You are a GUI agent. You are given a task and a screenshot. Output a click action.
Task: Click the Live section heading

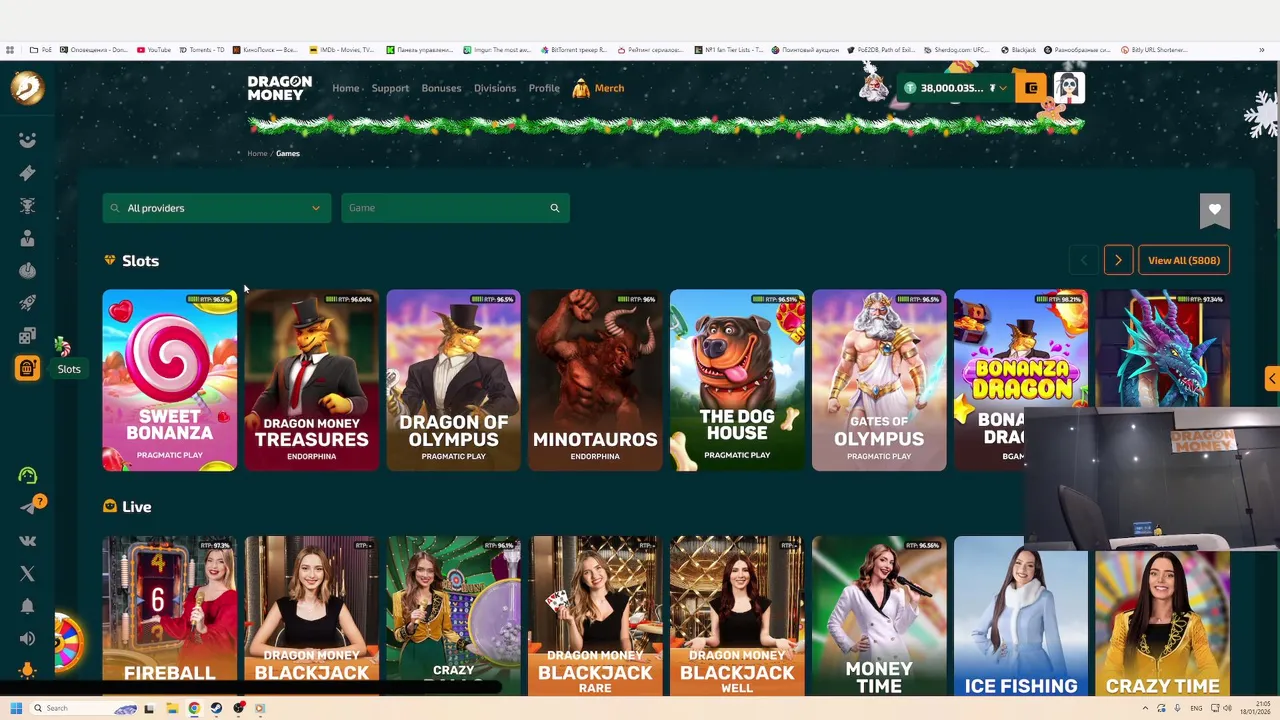pyautogui.click(x=136, y=507)
